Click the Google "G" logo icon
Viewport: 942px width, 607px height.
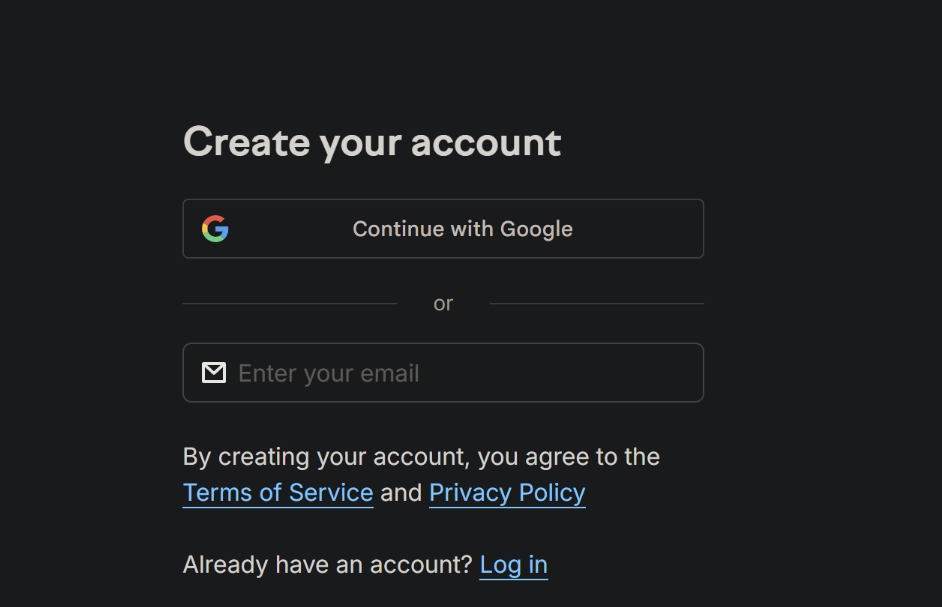point(215,229)
